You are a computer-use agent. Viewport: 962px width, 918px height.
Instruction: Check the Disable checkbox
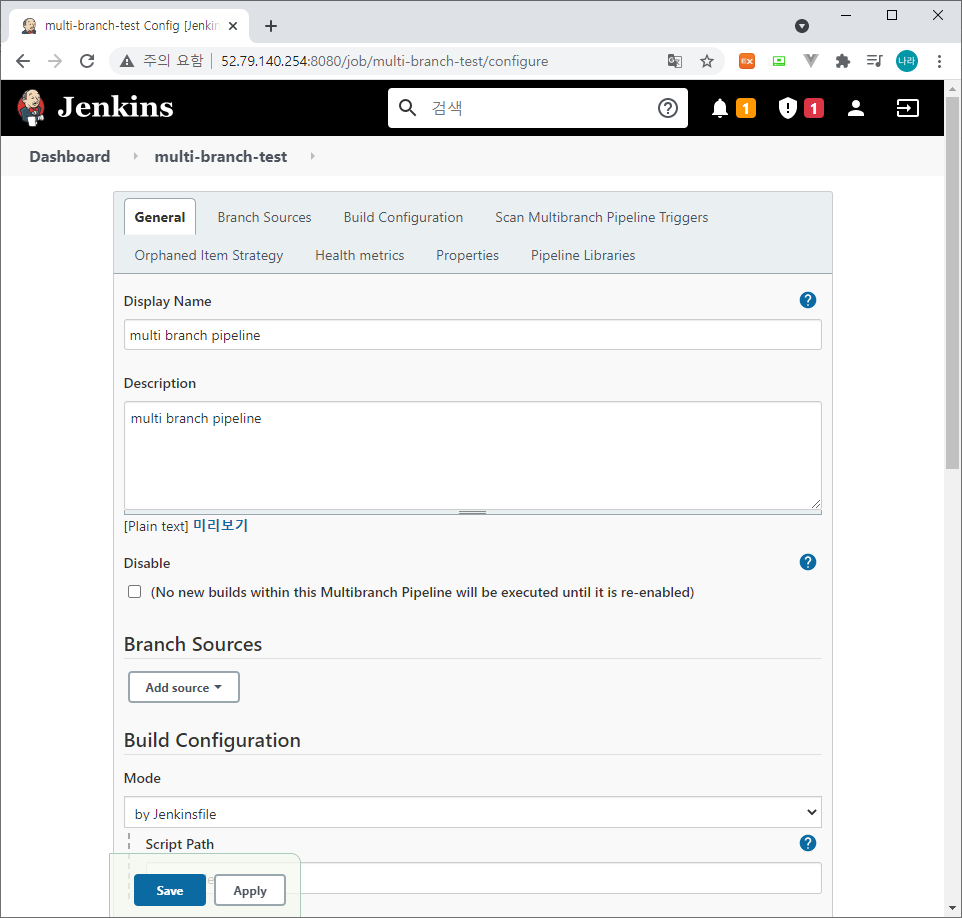(x=134, y=592)
